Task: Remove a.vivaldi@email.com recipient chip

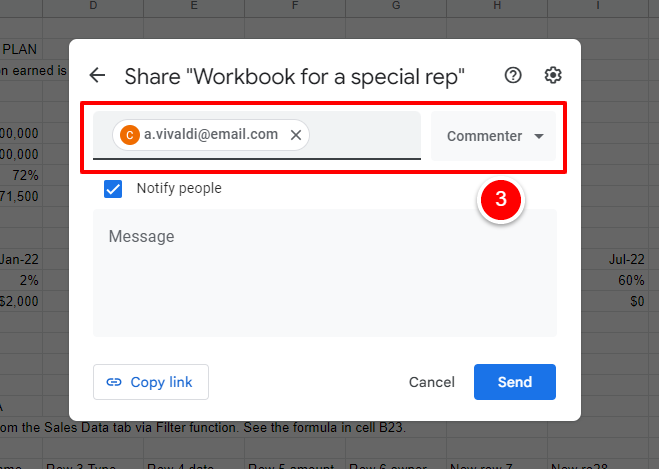Action: (296, 135)
